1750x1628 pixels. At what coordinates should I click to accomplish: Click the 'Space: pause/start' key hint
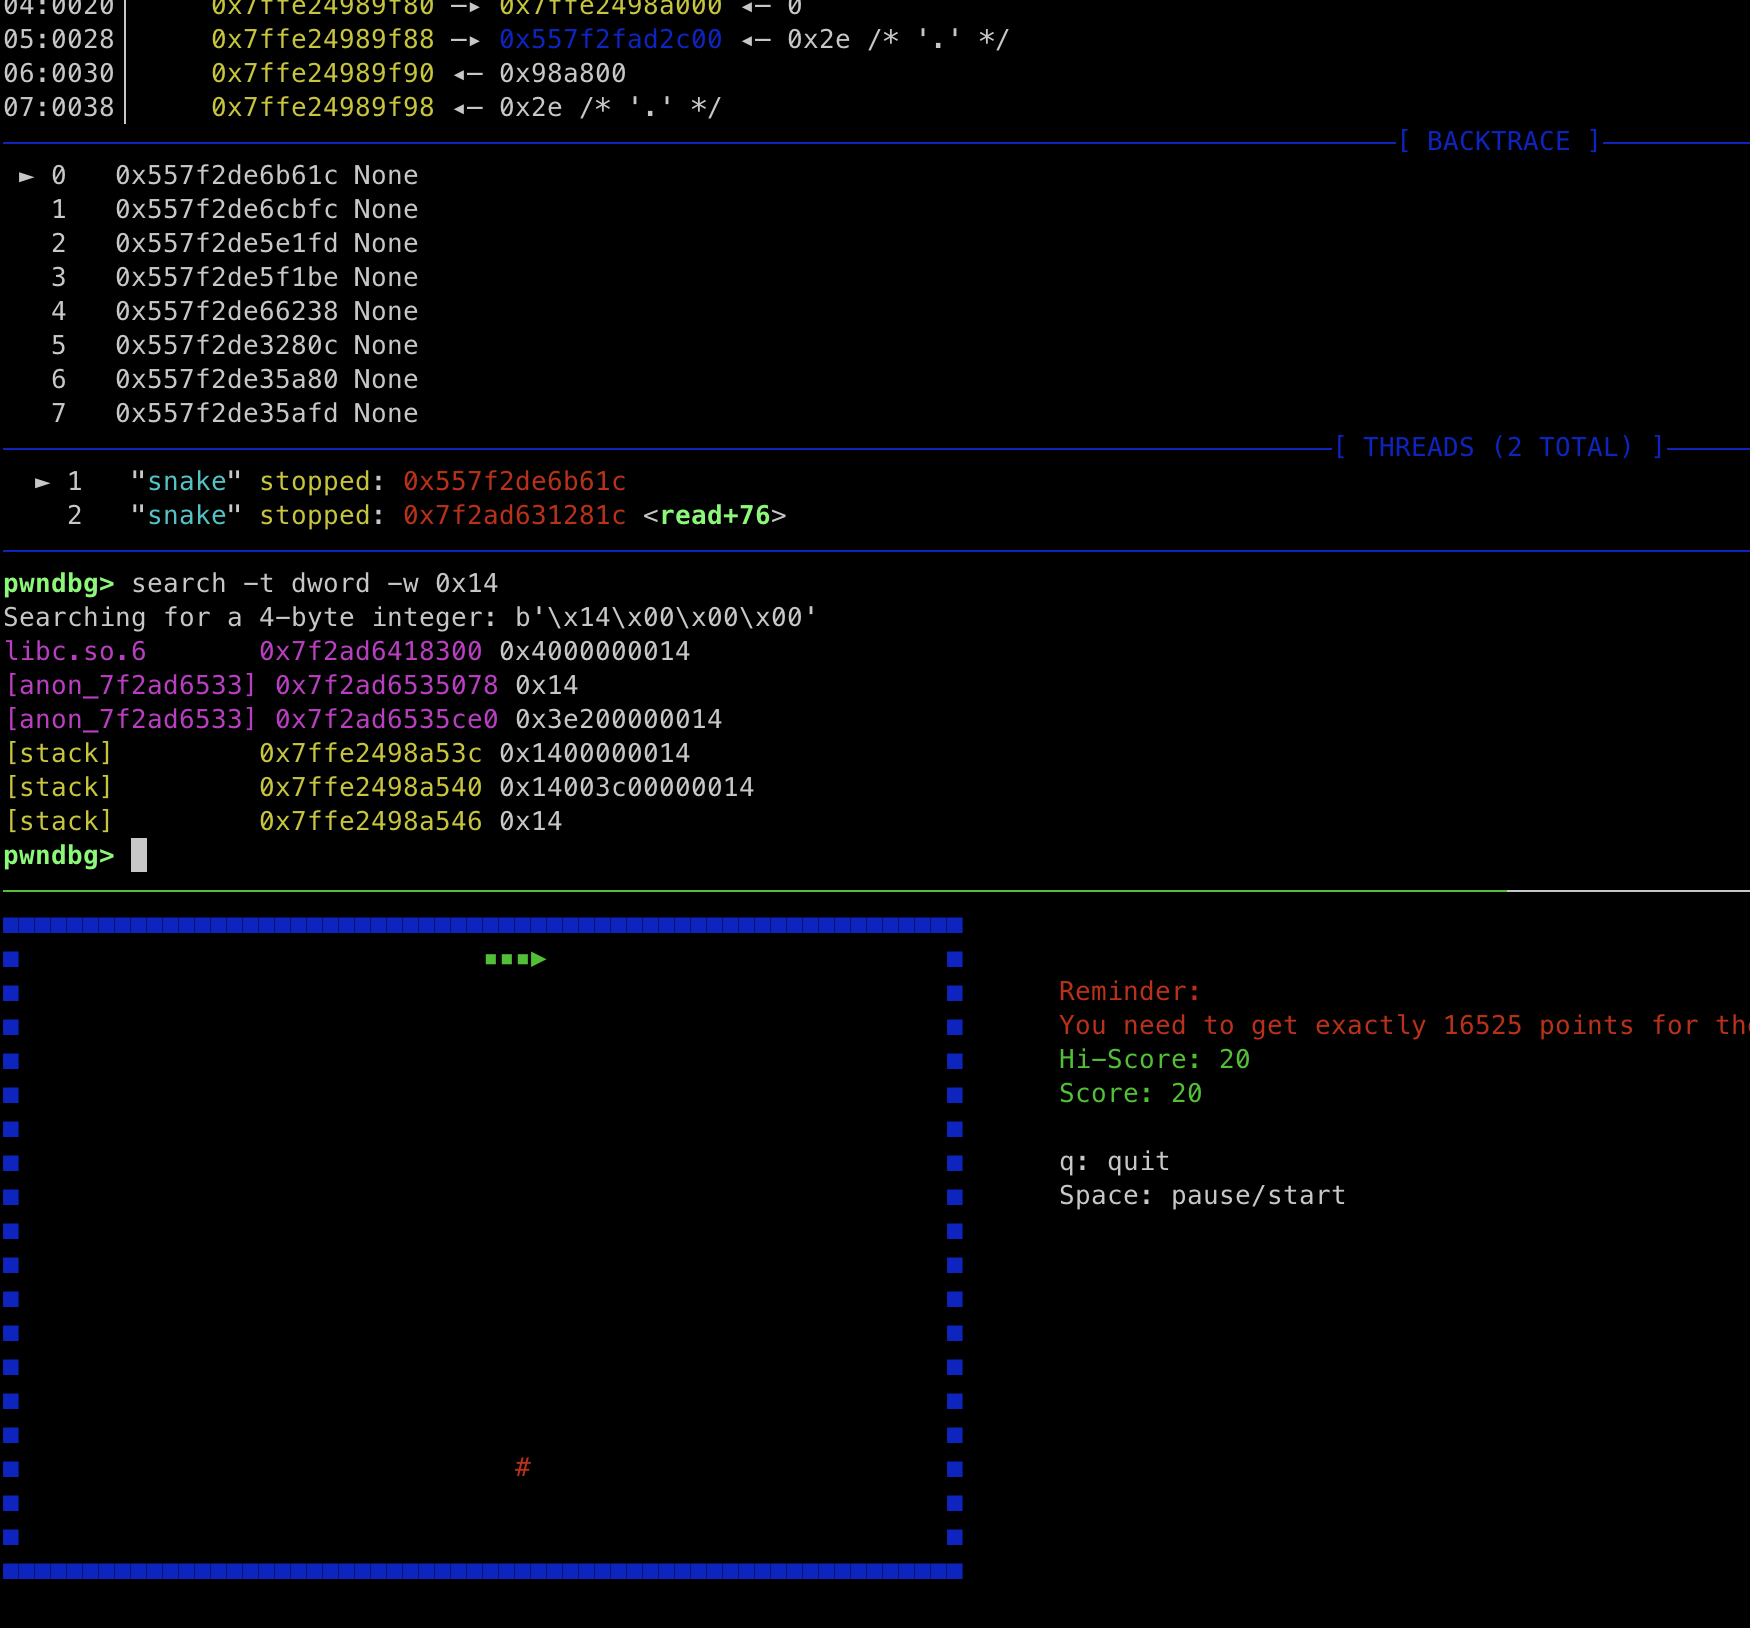pos(1203,1195)
